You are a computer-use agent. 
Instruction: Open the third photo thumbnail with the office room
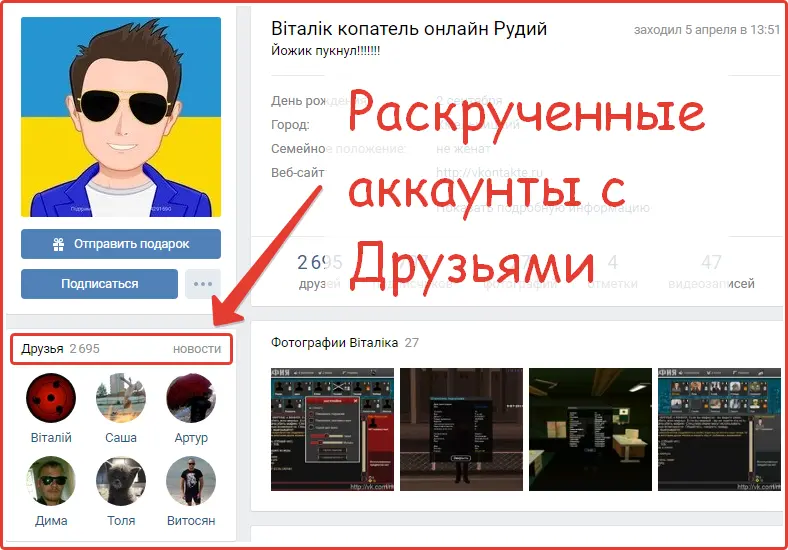[590, 429]
